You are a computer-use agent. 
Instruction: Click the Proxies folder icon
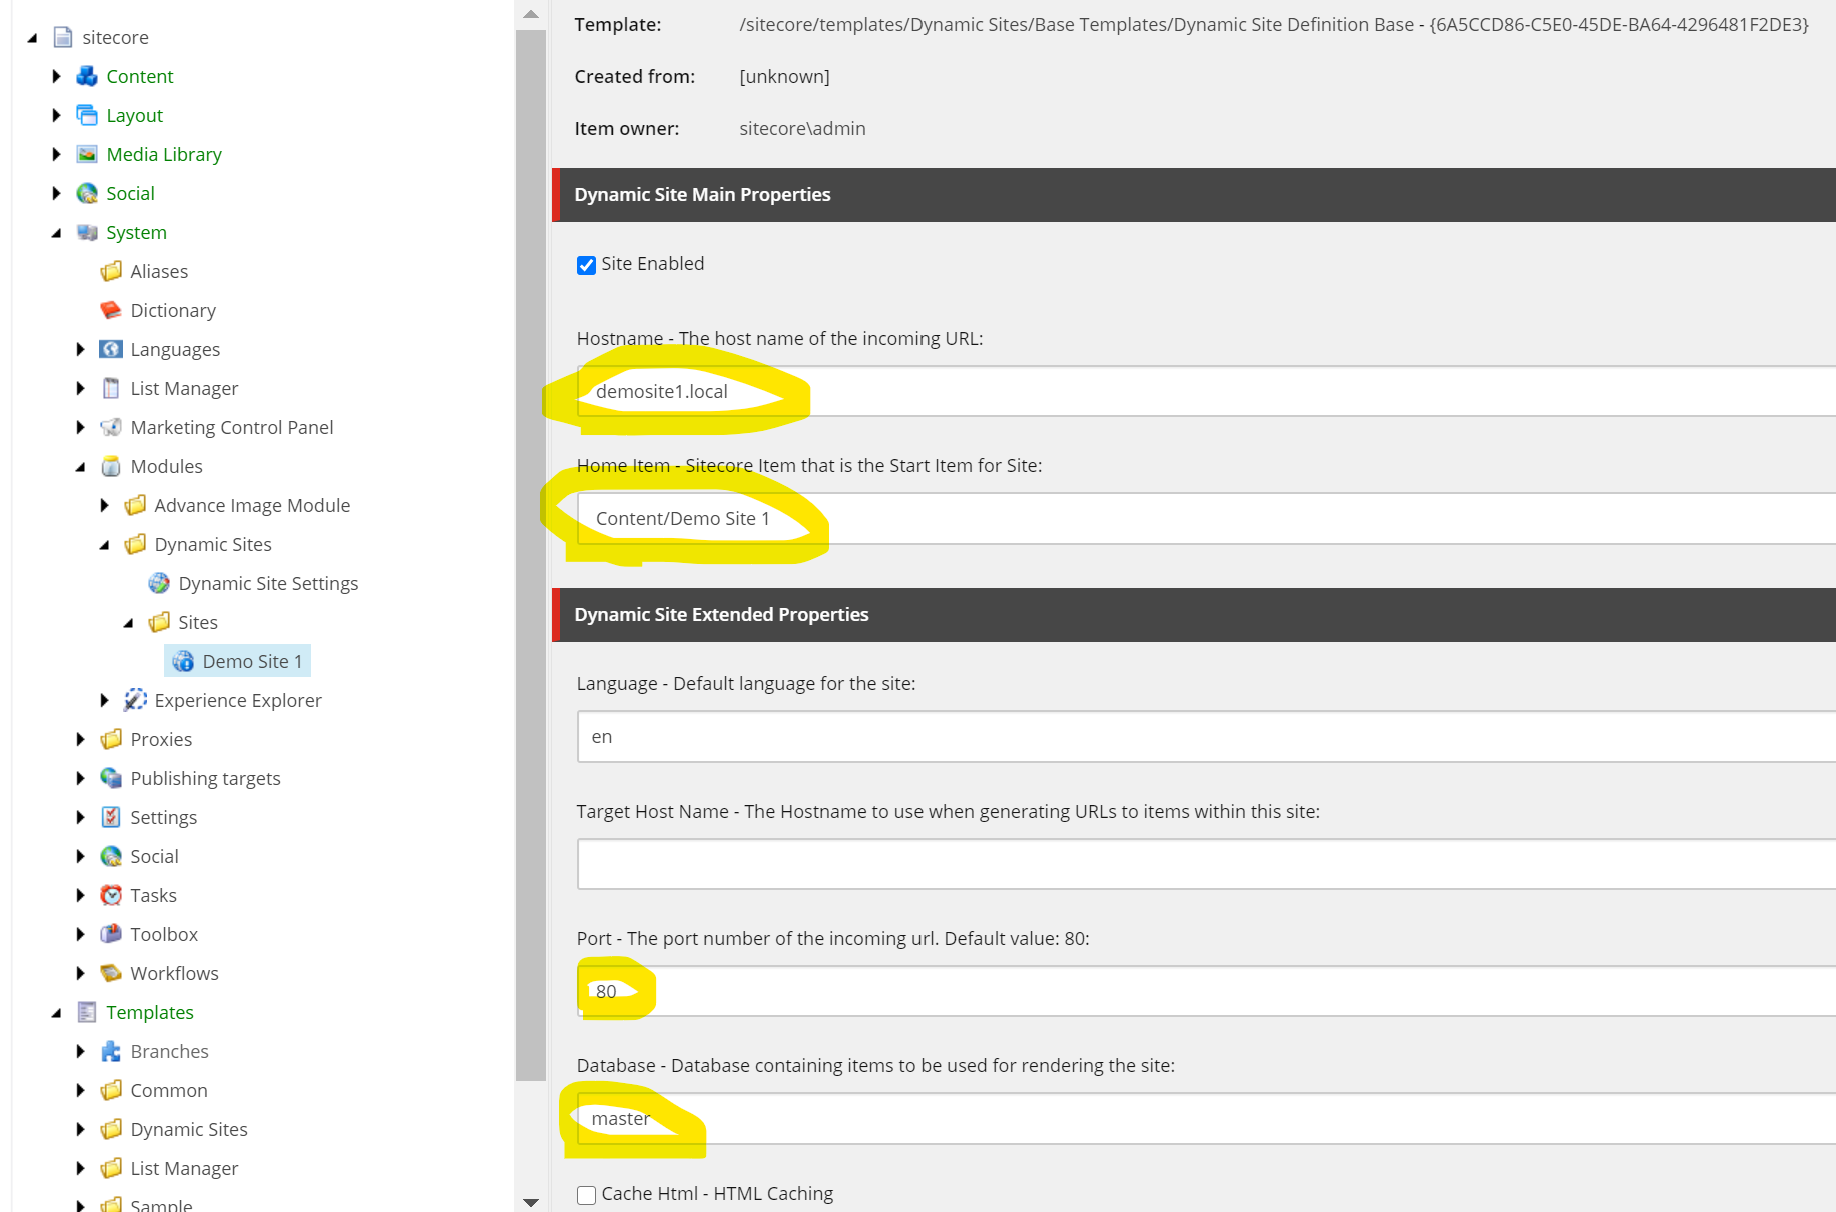pyautogui.click(x=111, y=739)
